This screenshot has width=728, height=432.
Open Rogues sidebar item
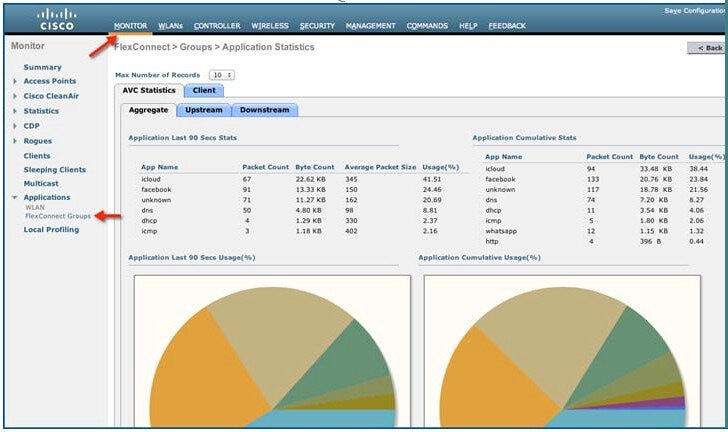click(x=38, y=141)
